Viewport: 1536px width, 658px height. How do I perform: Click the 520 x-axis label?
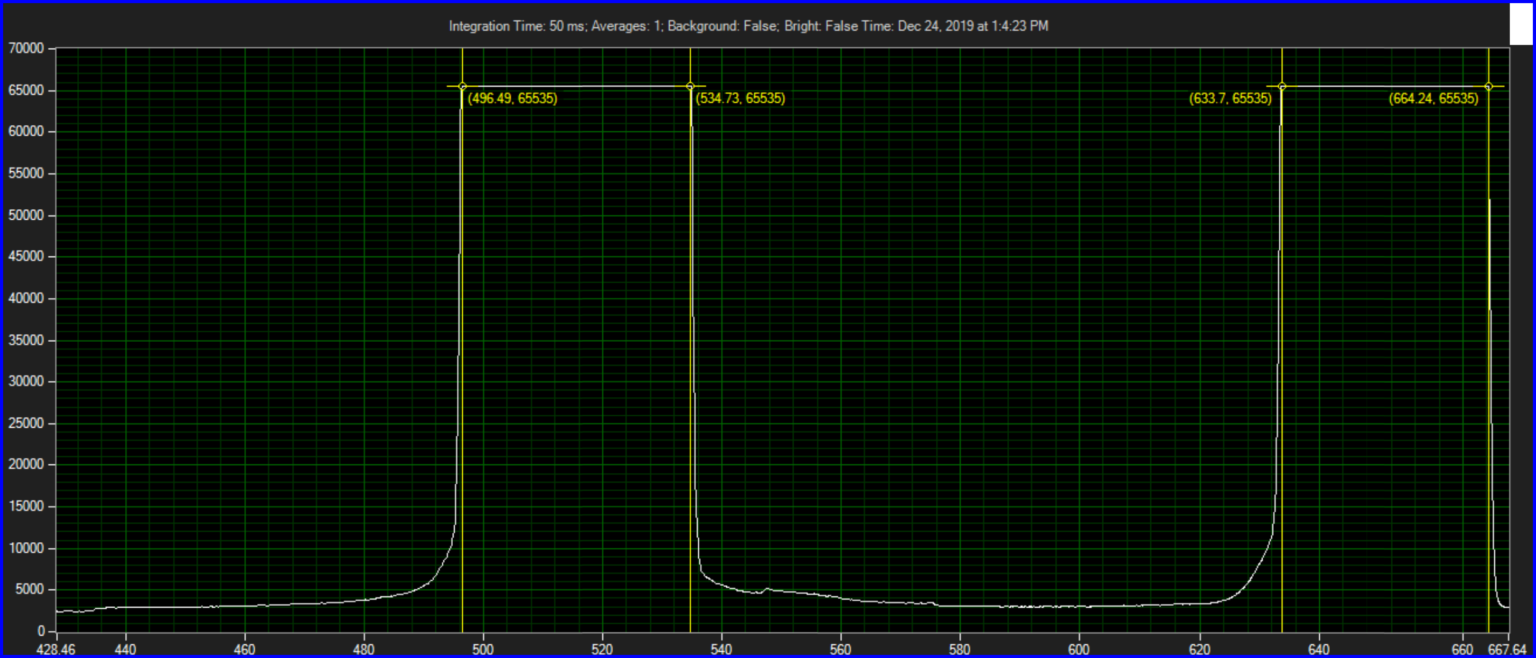[x=603, y=648]
